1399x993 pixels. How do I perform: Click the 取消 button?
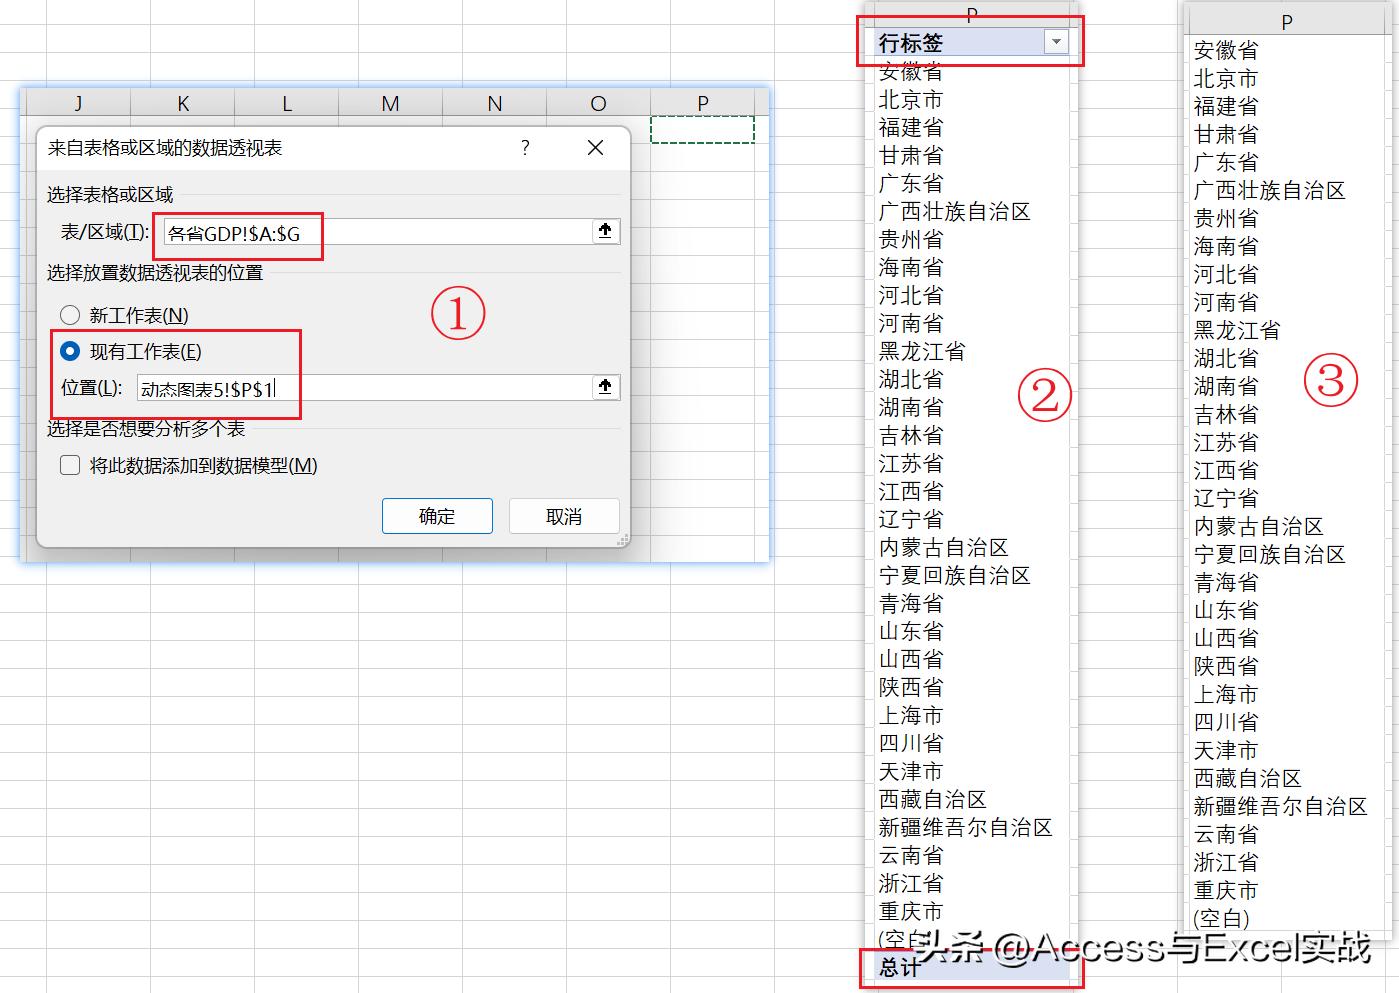(563, 516)
